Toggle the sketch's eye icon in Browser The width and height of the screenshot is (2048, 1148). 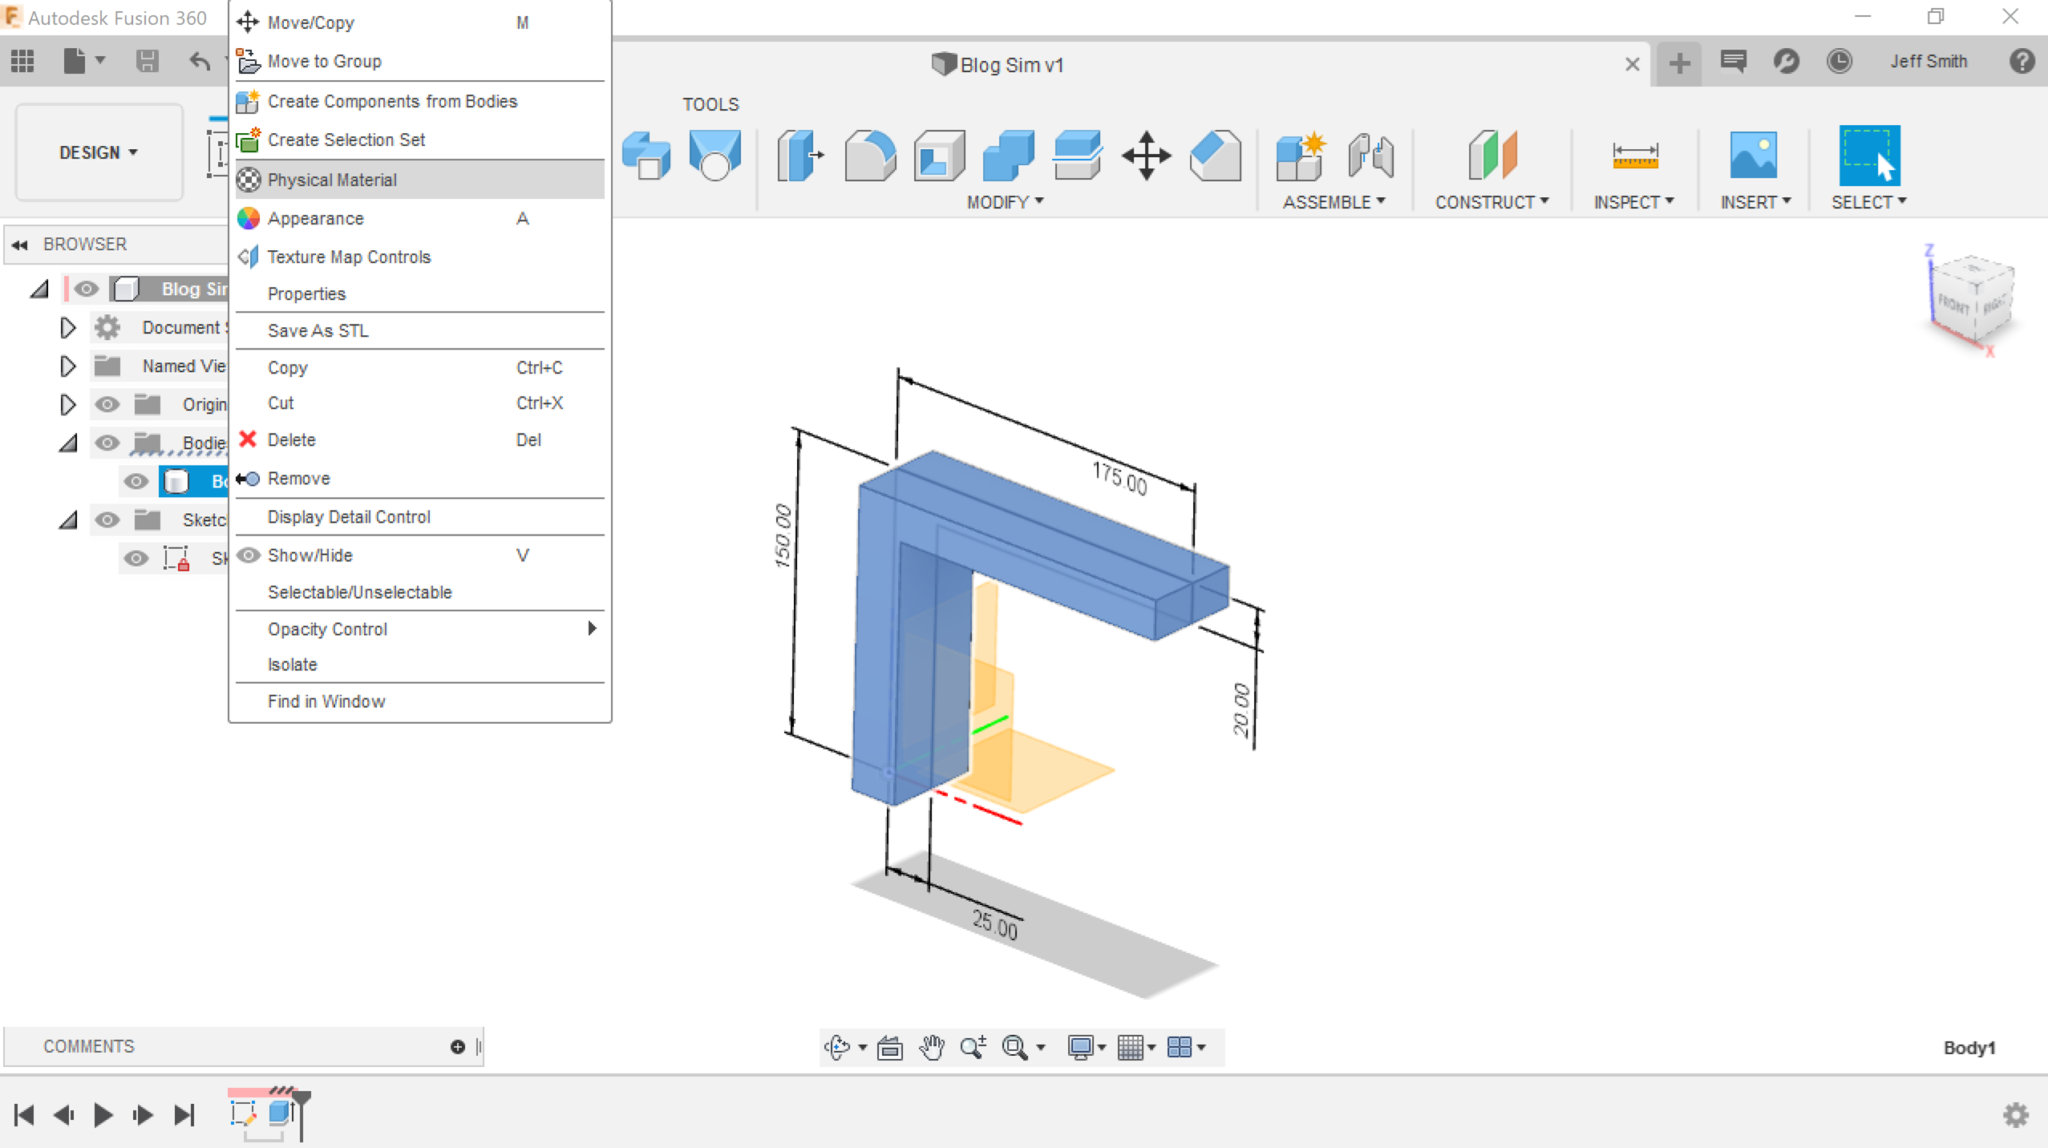point(136,558)
